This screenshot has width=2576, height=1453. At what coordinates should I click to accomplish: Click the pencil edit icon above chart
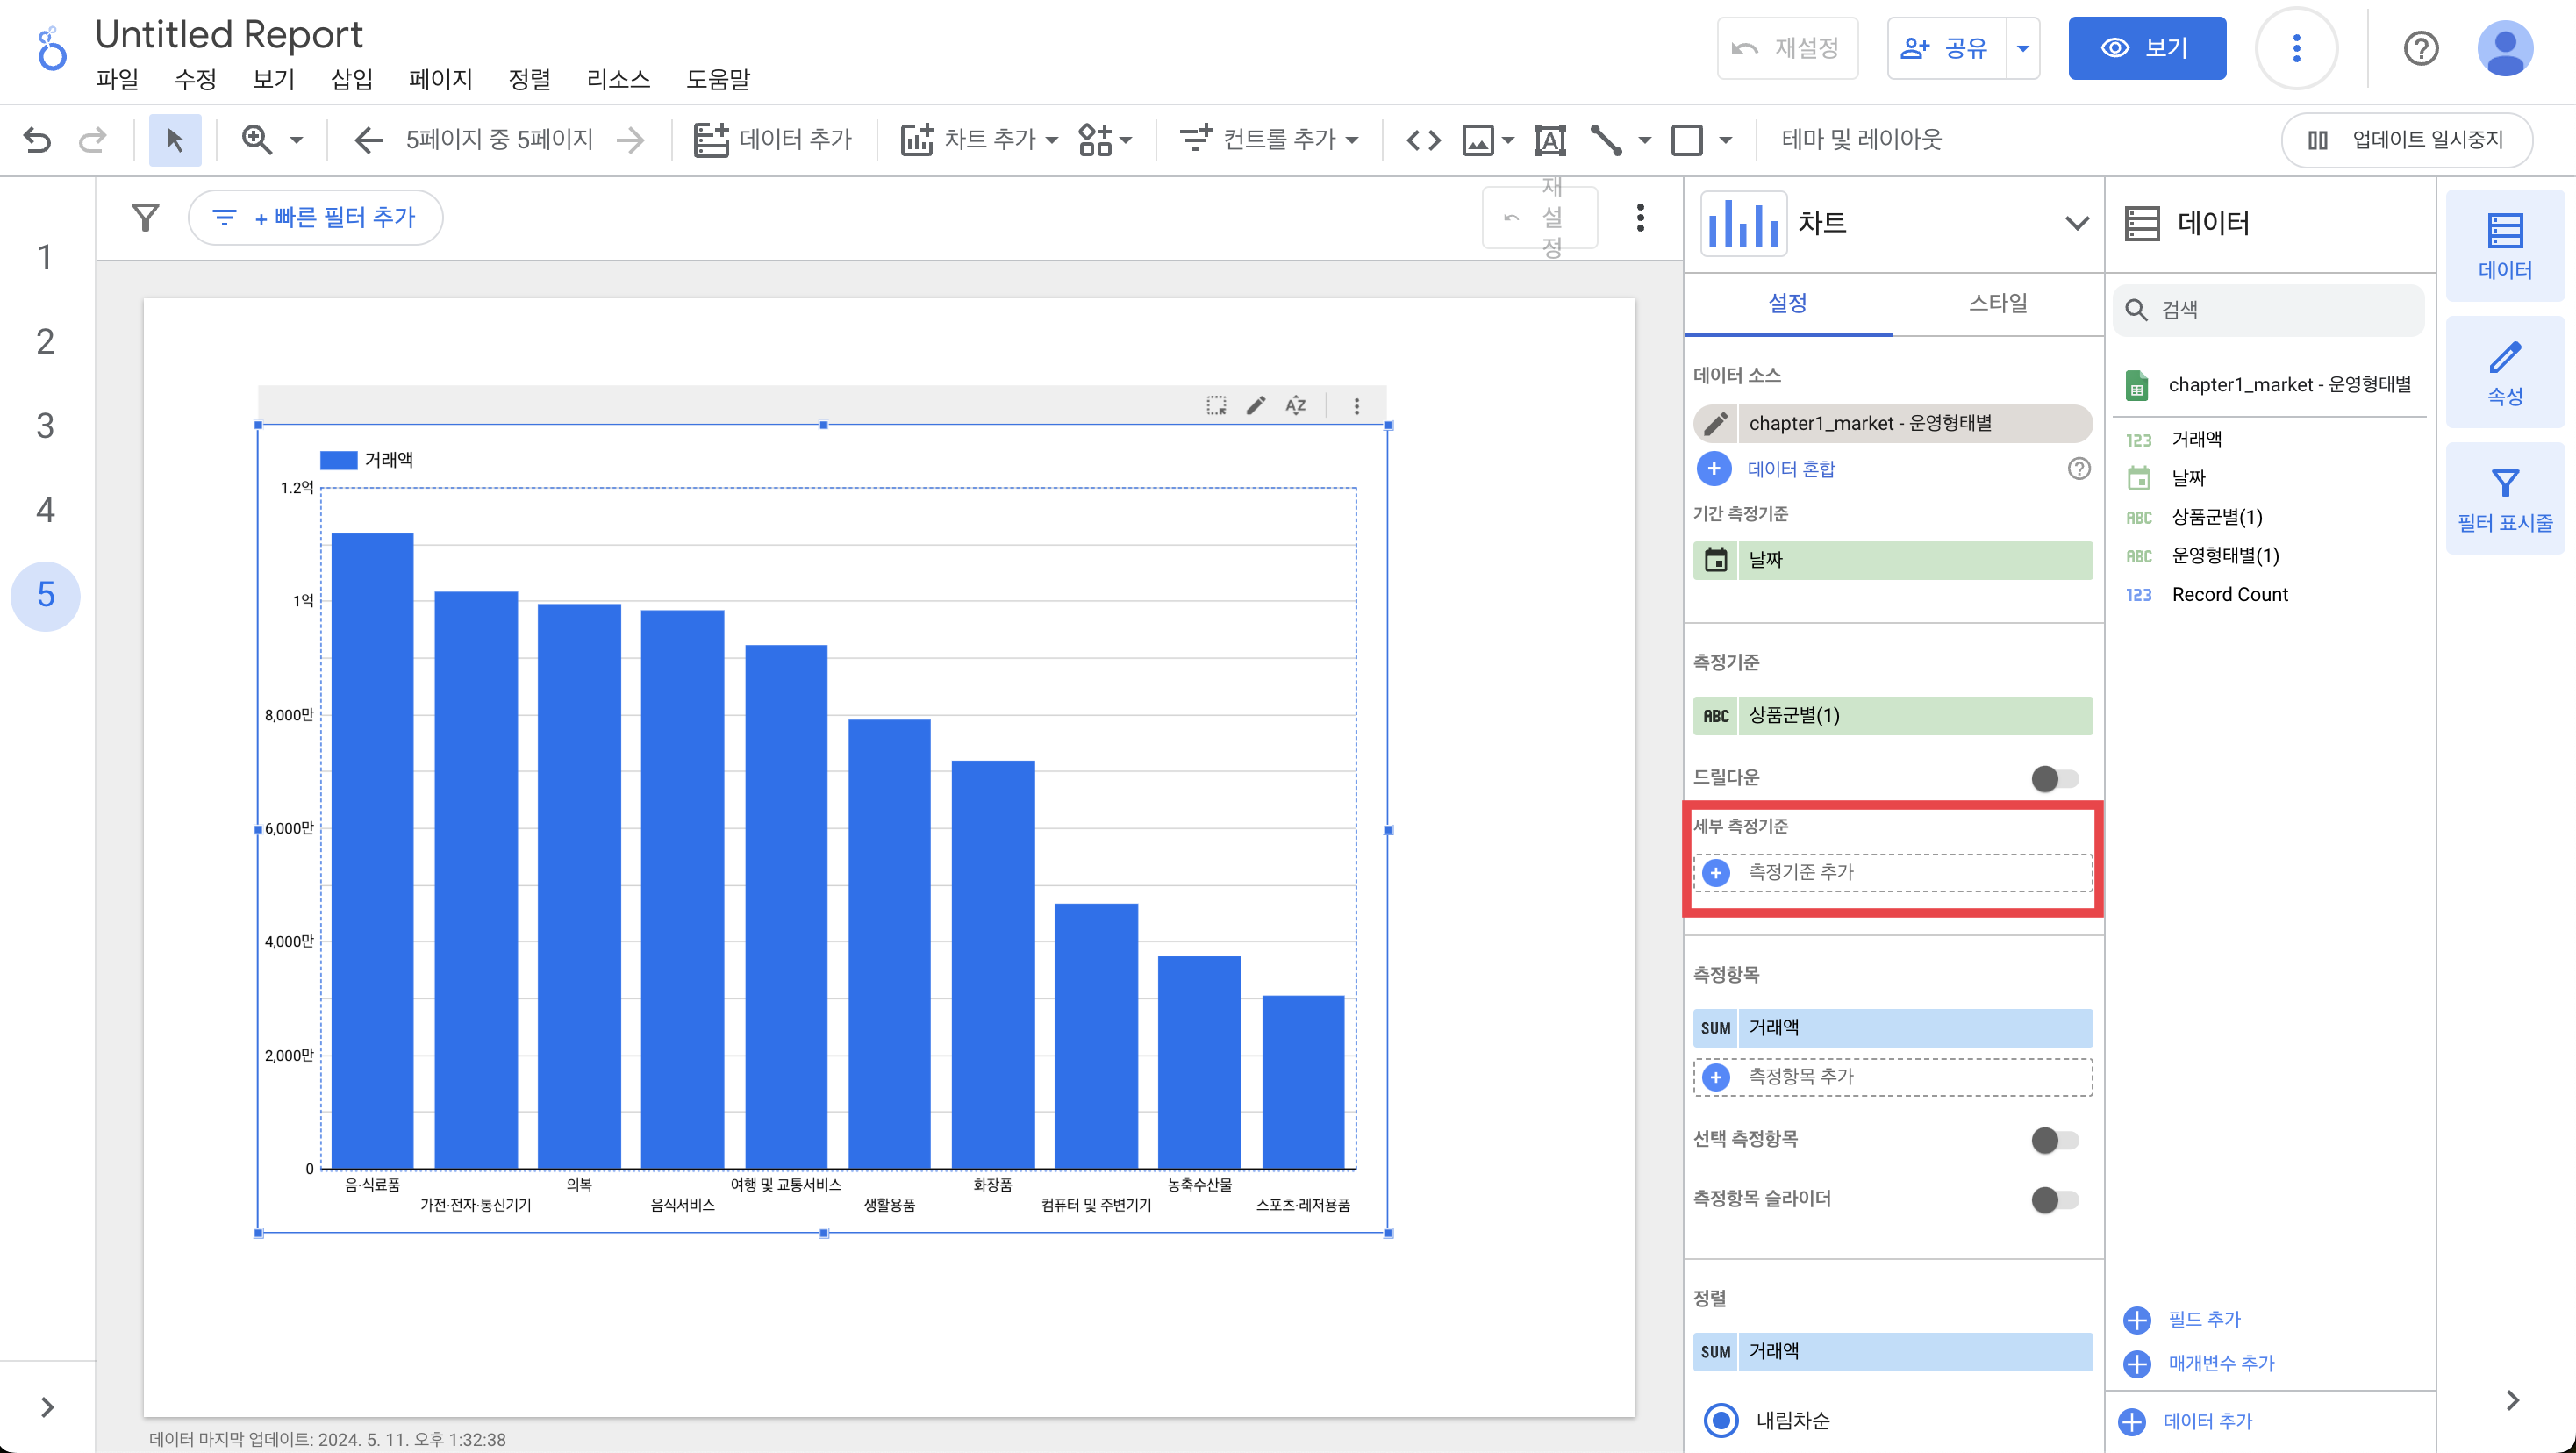(1256, 405)
